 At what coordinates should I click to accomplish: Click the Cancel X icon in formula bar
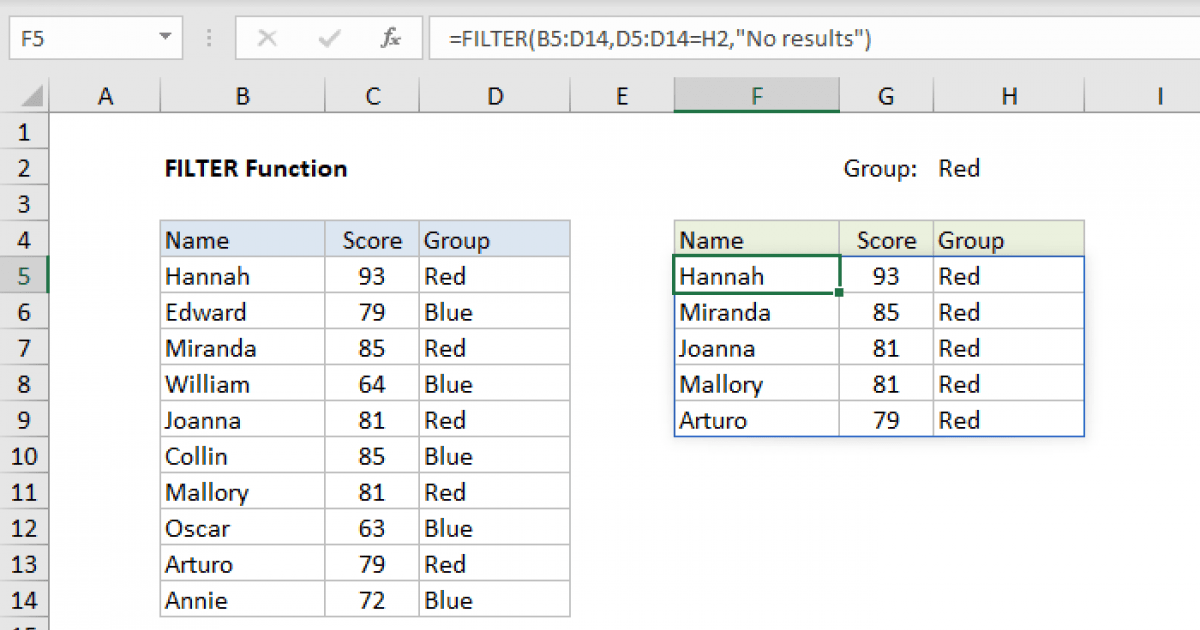267,39
